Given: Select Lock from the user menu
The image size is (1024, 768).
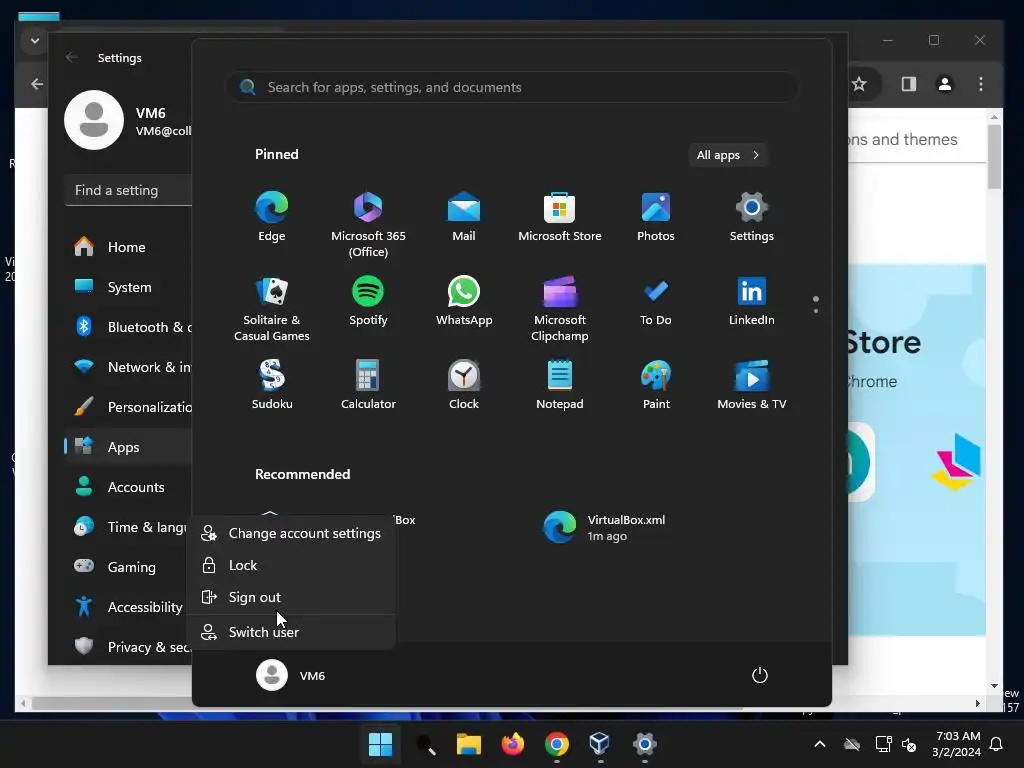Looking at the screenshot, I should pos(291,566).
